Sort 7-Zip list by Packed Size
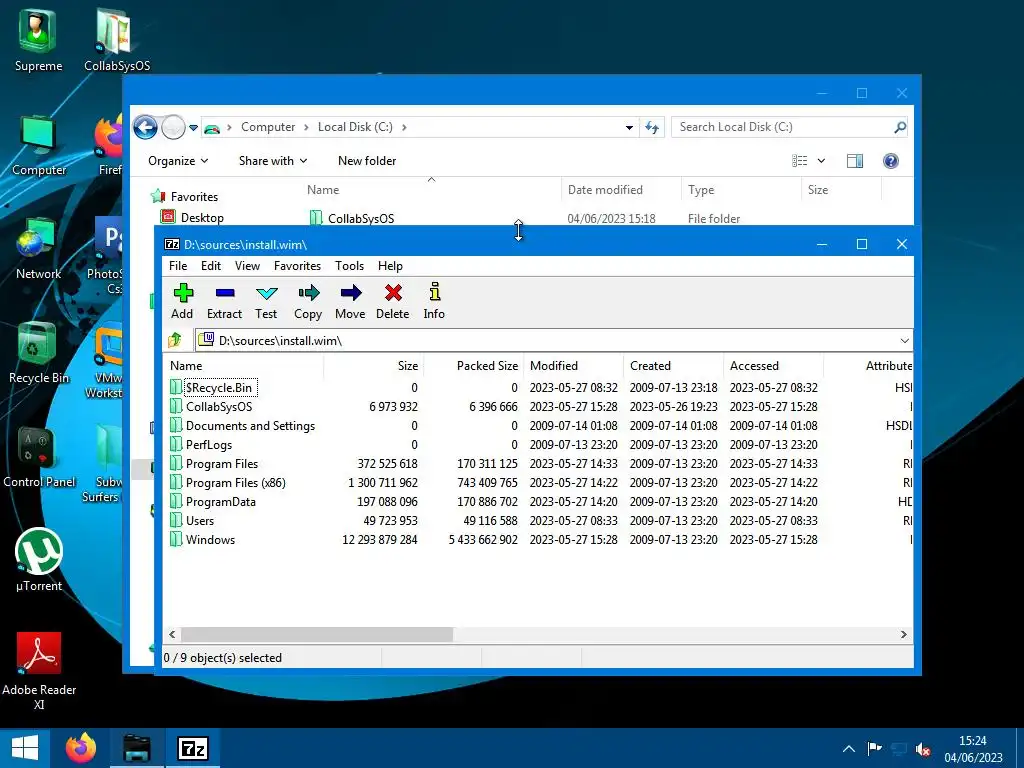The height and width of the screenshot is (768, 1024). click(473, 366)
